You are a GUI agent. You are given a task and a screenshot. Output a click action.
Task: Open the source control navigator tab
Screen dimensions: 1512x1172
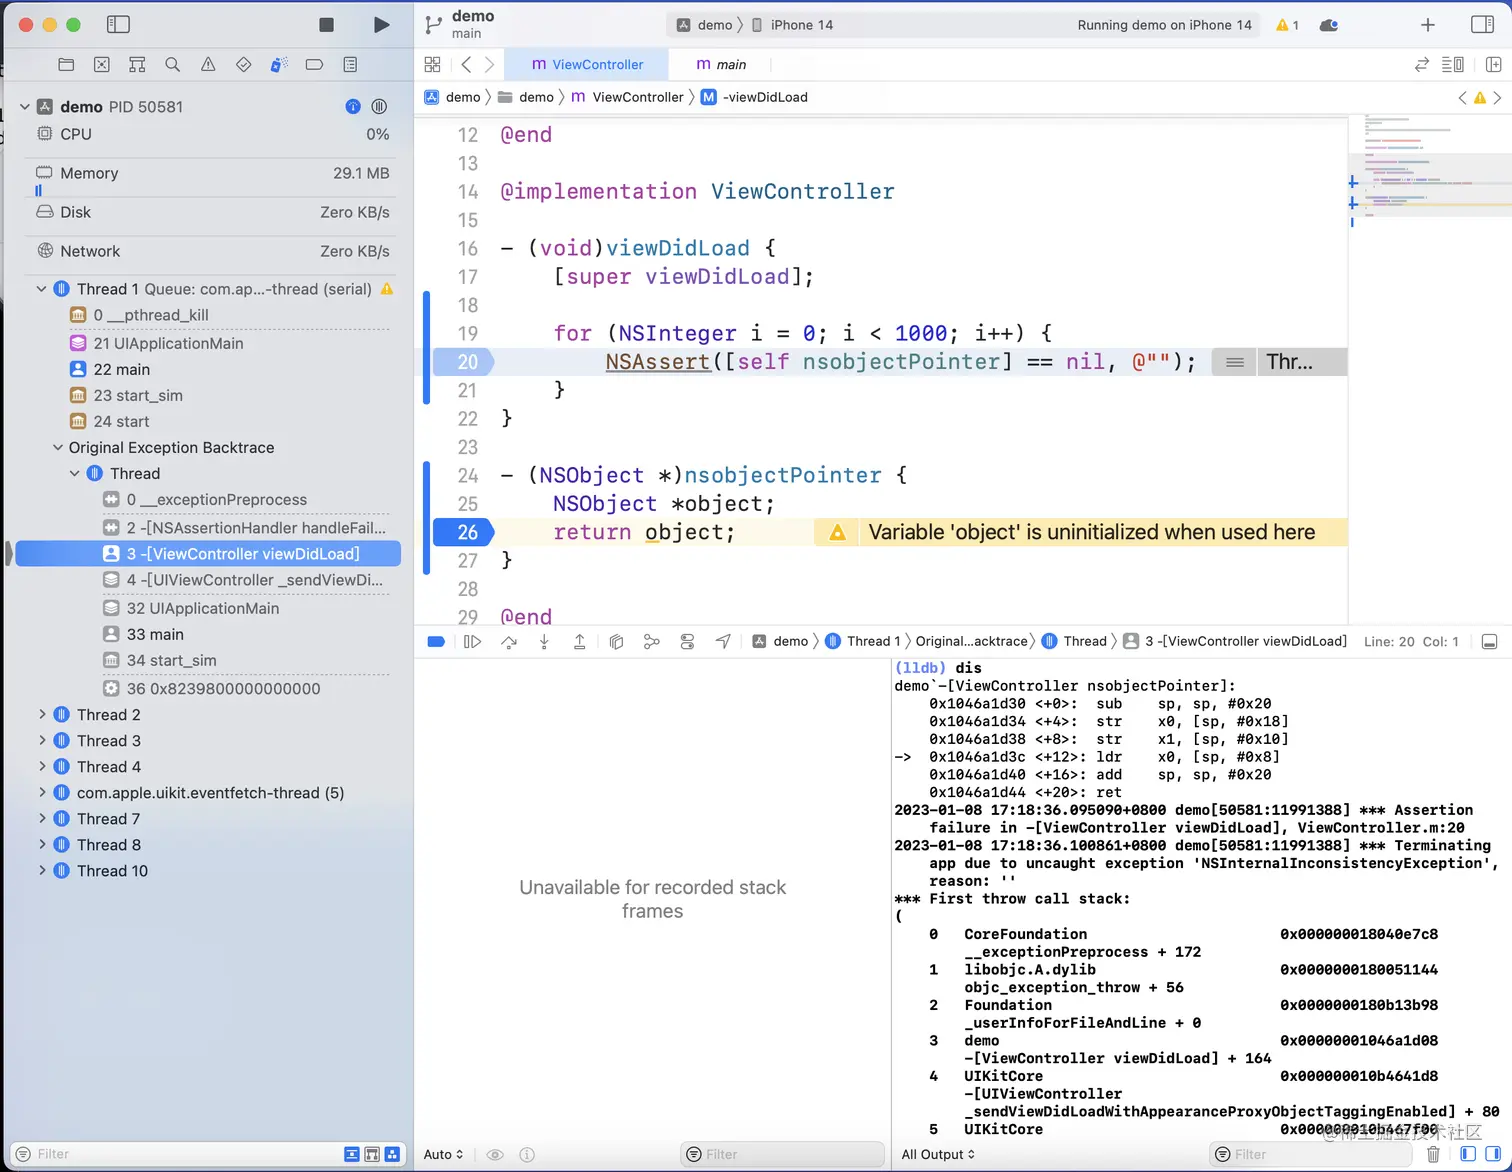coord(102,64)
